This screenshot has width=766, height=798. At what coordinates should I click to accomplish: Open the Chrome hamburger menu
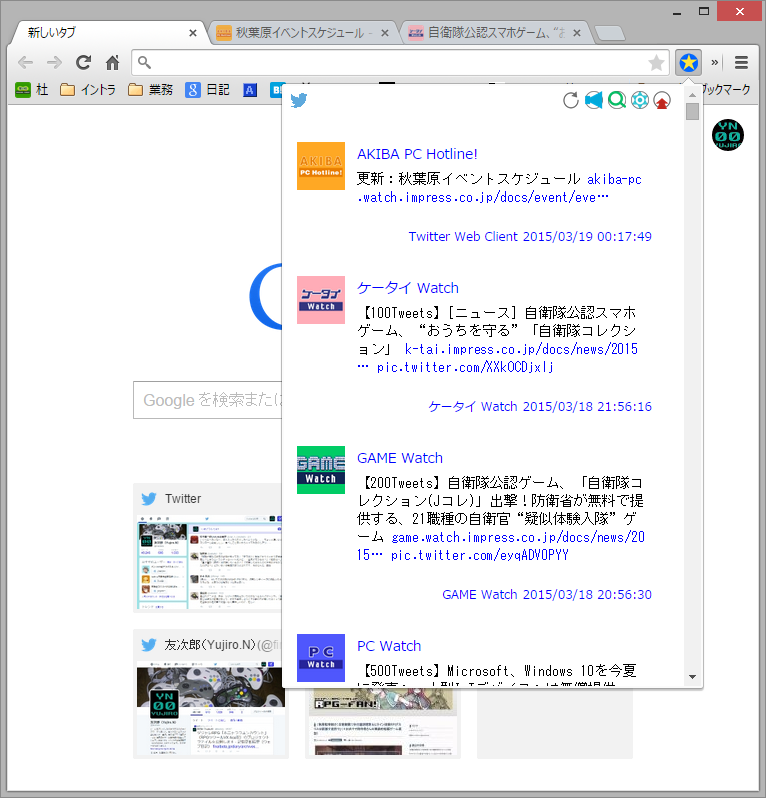tap(741, 63)
